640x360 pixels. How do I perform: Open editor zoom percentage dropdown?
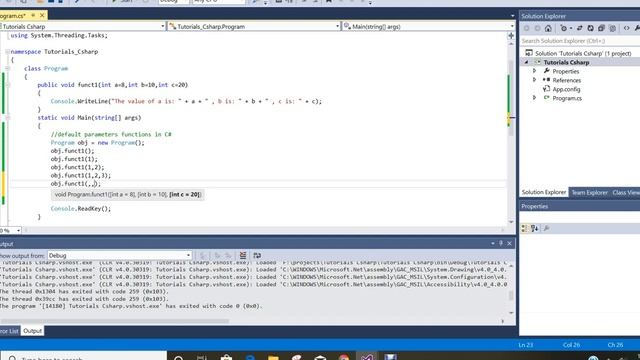(18, 231)
